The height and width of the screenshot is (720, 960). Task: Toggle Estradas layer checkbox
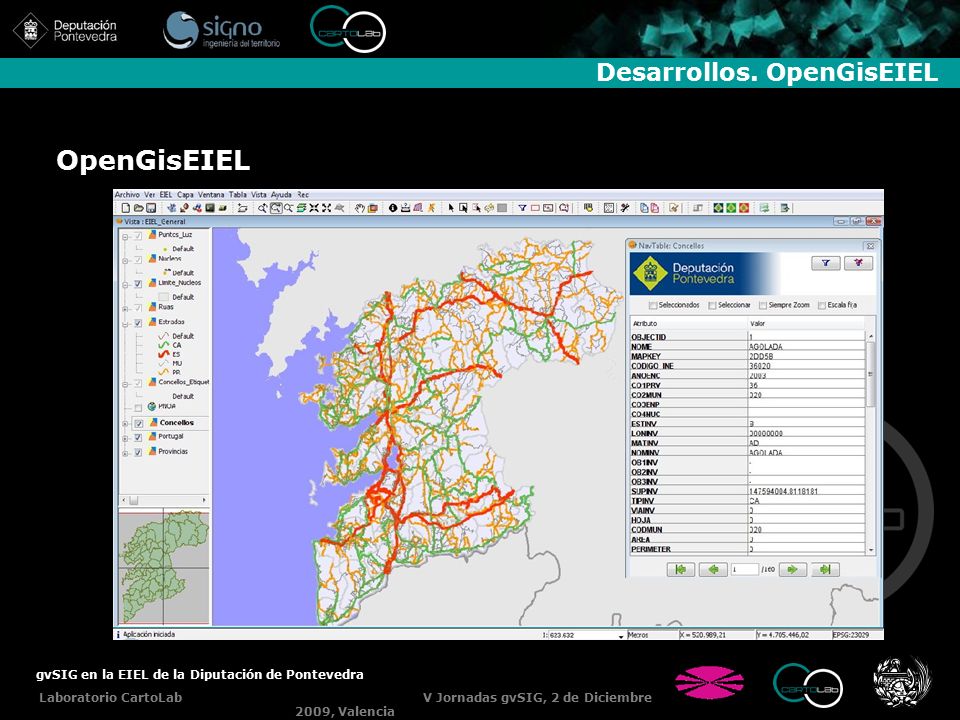[138, 323]
